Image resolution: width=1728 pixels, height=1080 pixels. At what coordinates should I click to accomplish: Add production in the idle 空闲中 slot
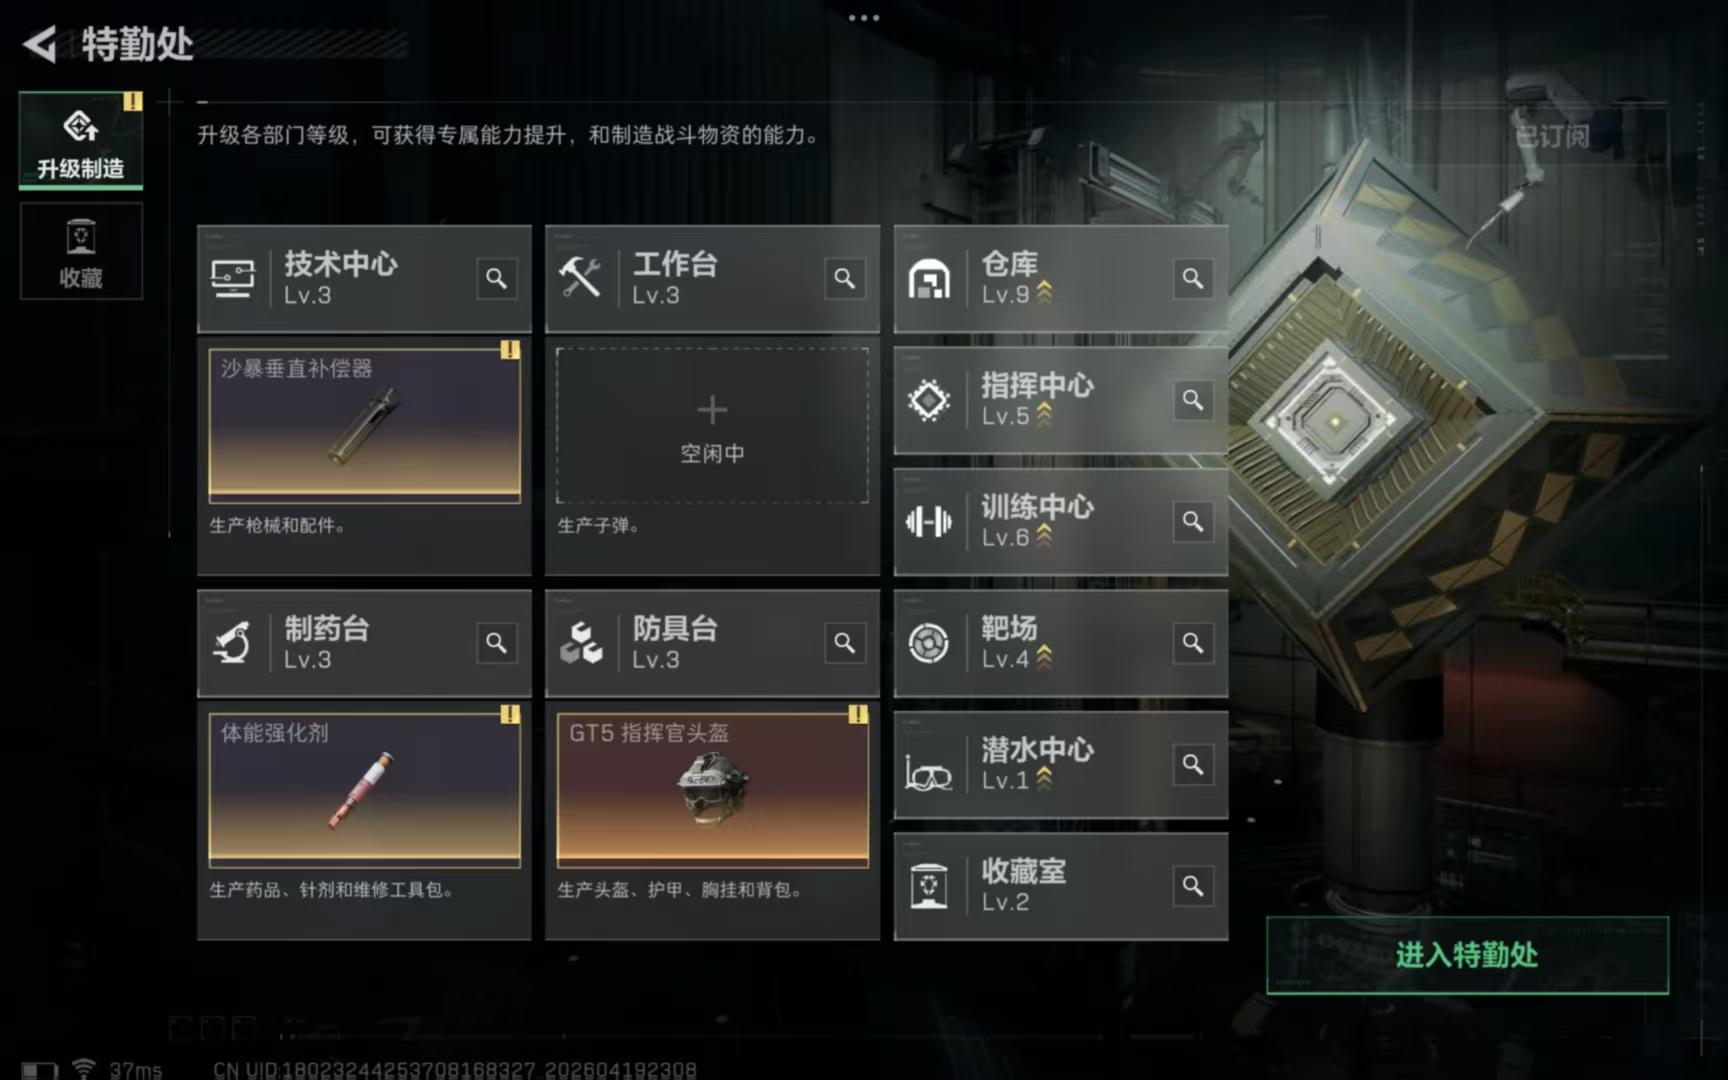tap(713, 425)
